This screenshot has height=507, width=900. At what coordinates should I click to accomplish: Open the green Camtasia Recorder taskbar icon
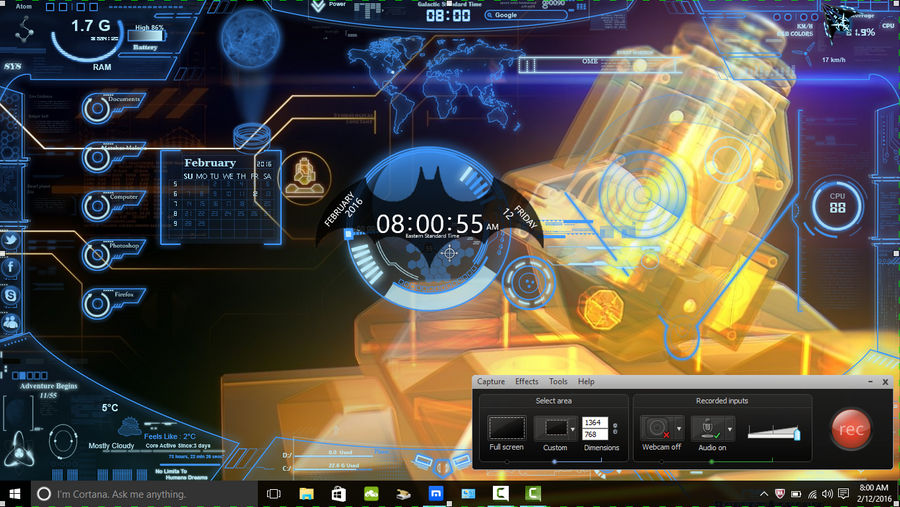pos(533,494)
